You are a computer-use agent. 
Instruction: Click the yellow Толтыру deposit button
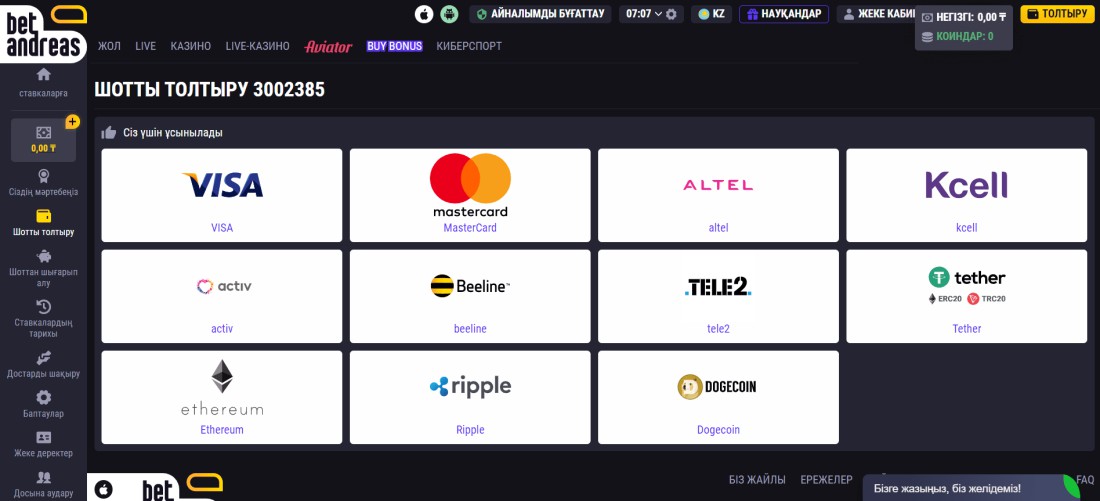(x=1057, y=14)
